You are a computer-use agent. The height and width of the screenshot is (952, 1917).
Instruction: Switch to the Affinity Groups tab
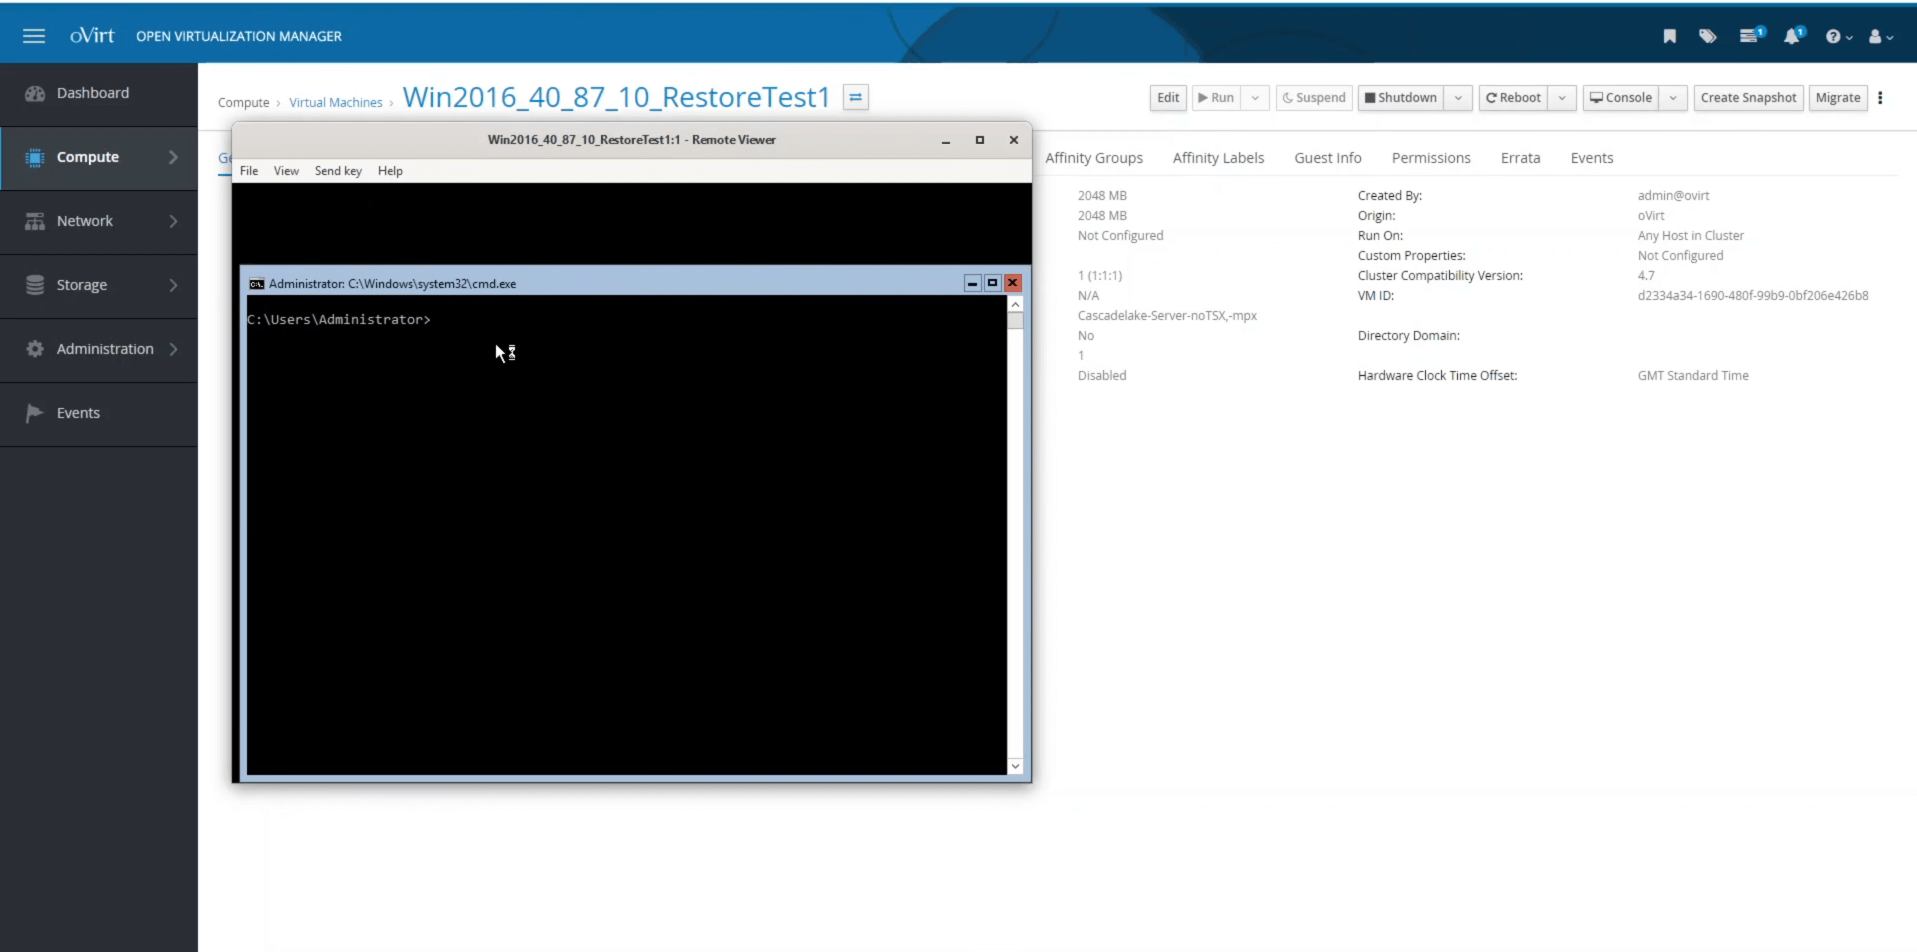click(x=1094, y=158)
